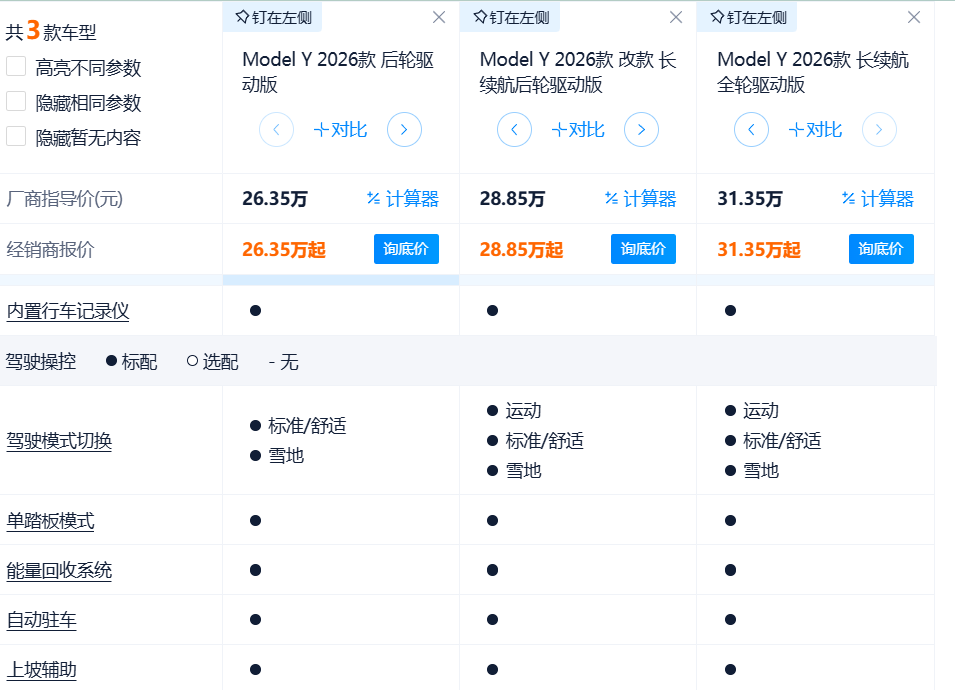Click 询底价 next to 31.35万起
955x690 pixels.
(881, 249)
